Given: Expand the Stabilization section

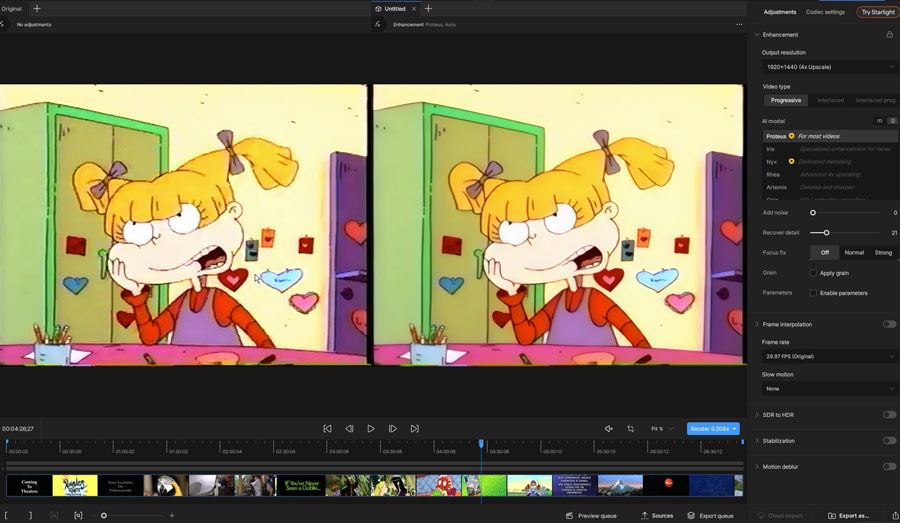Looking at the screenshot, I should (757, 441).
